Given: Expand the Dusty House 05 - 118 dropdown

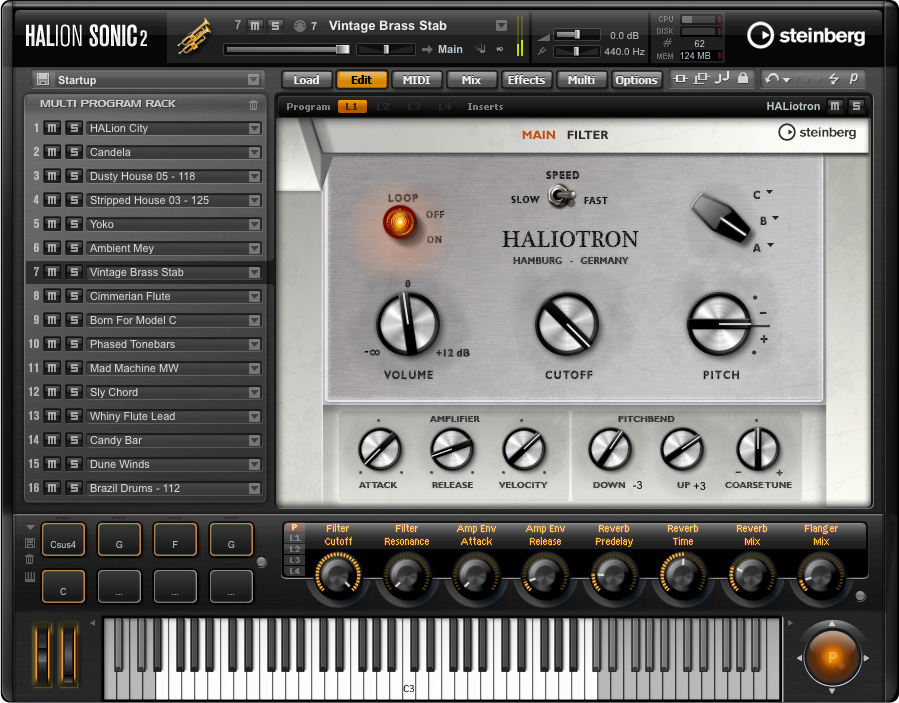Looking at the screenshot, I should click(x=255, y=177).
